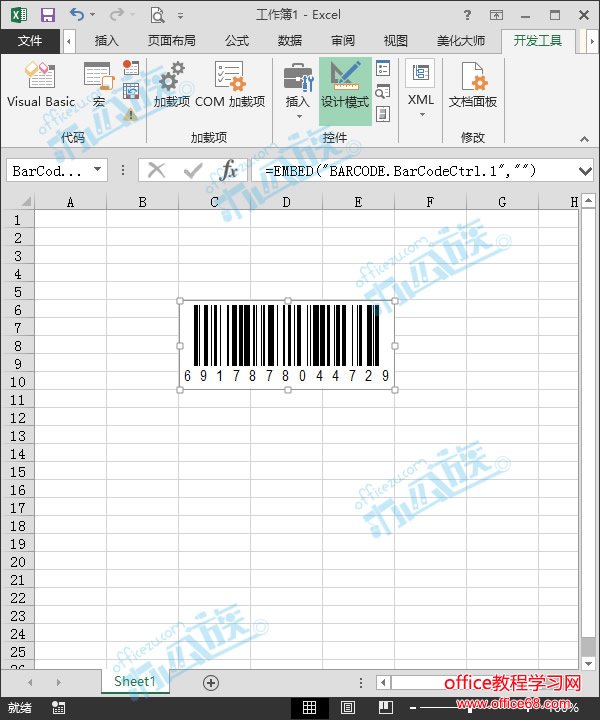
Task: Open control Properties icon
Action: (x=383, y=68)
